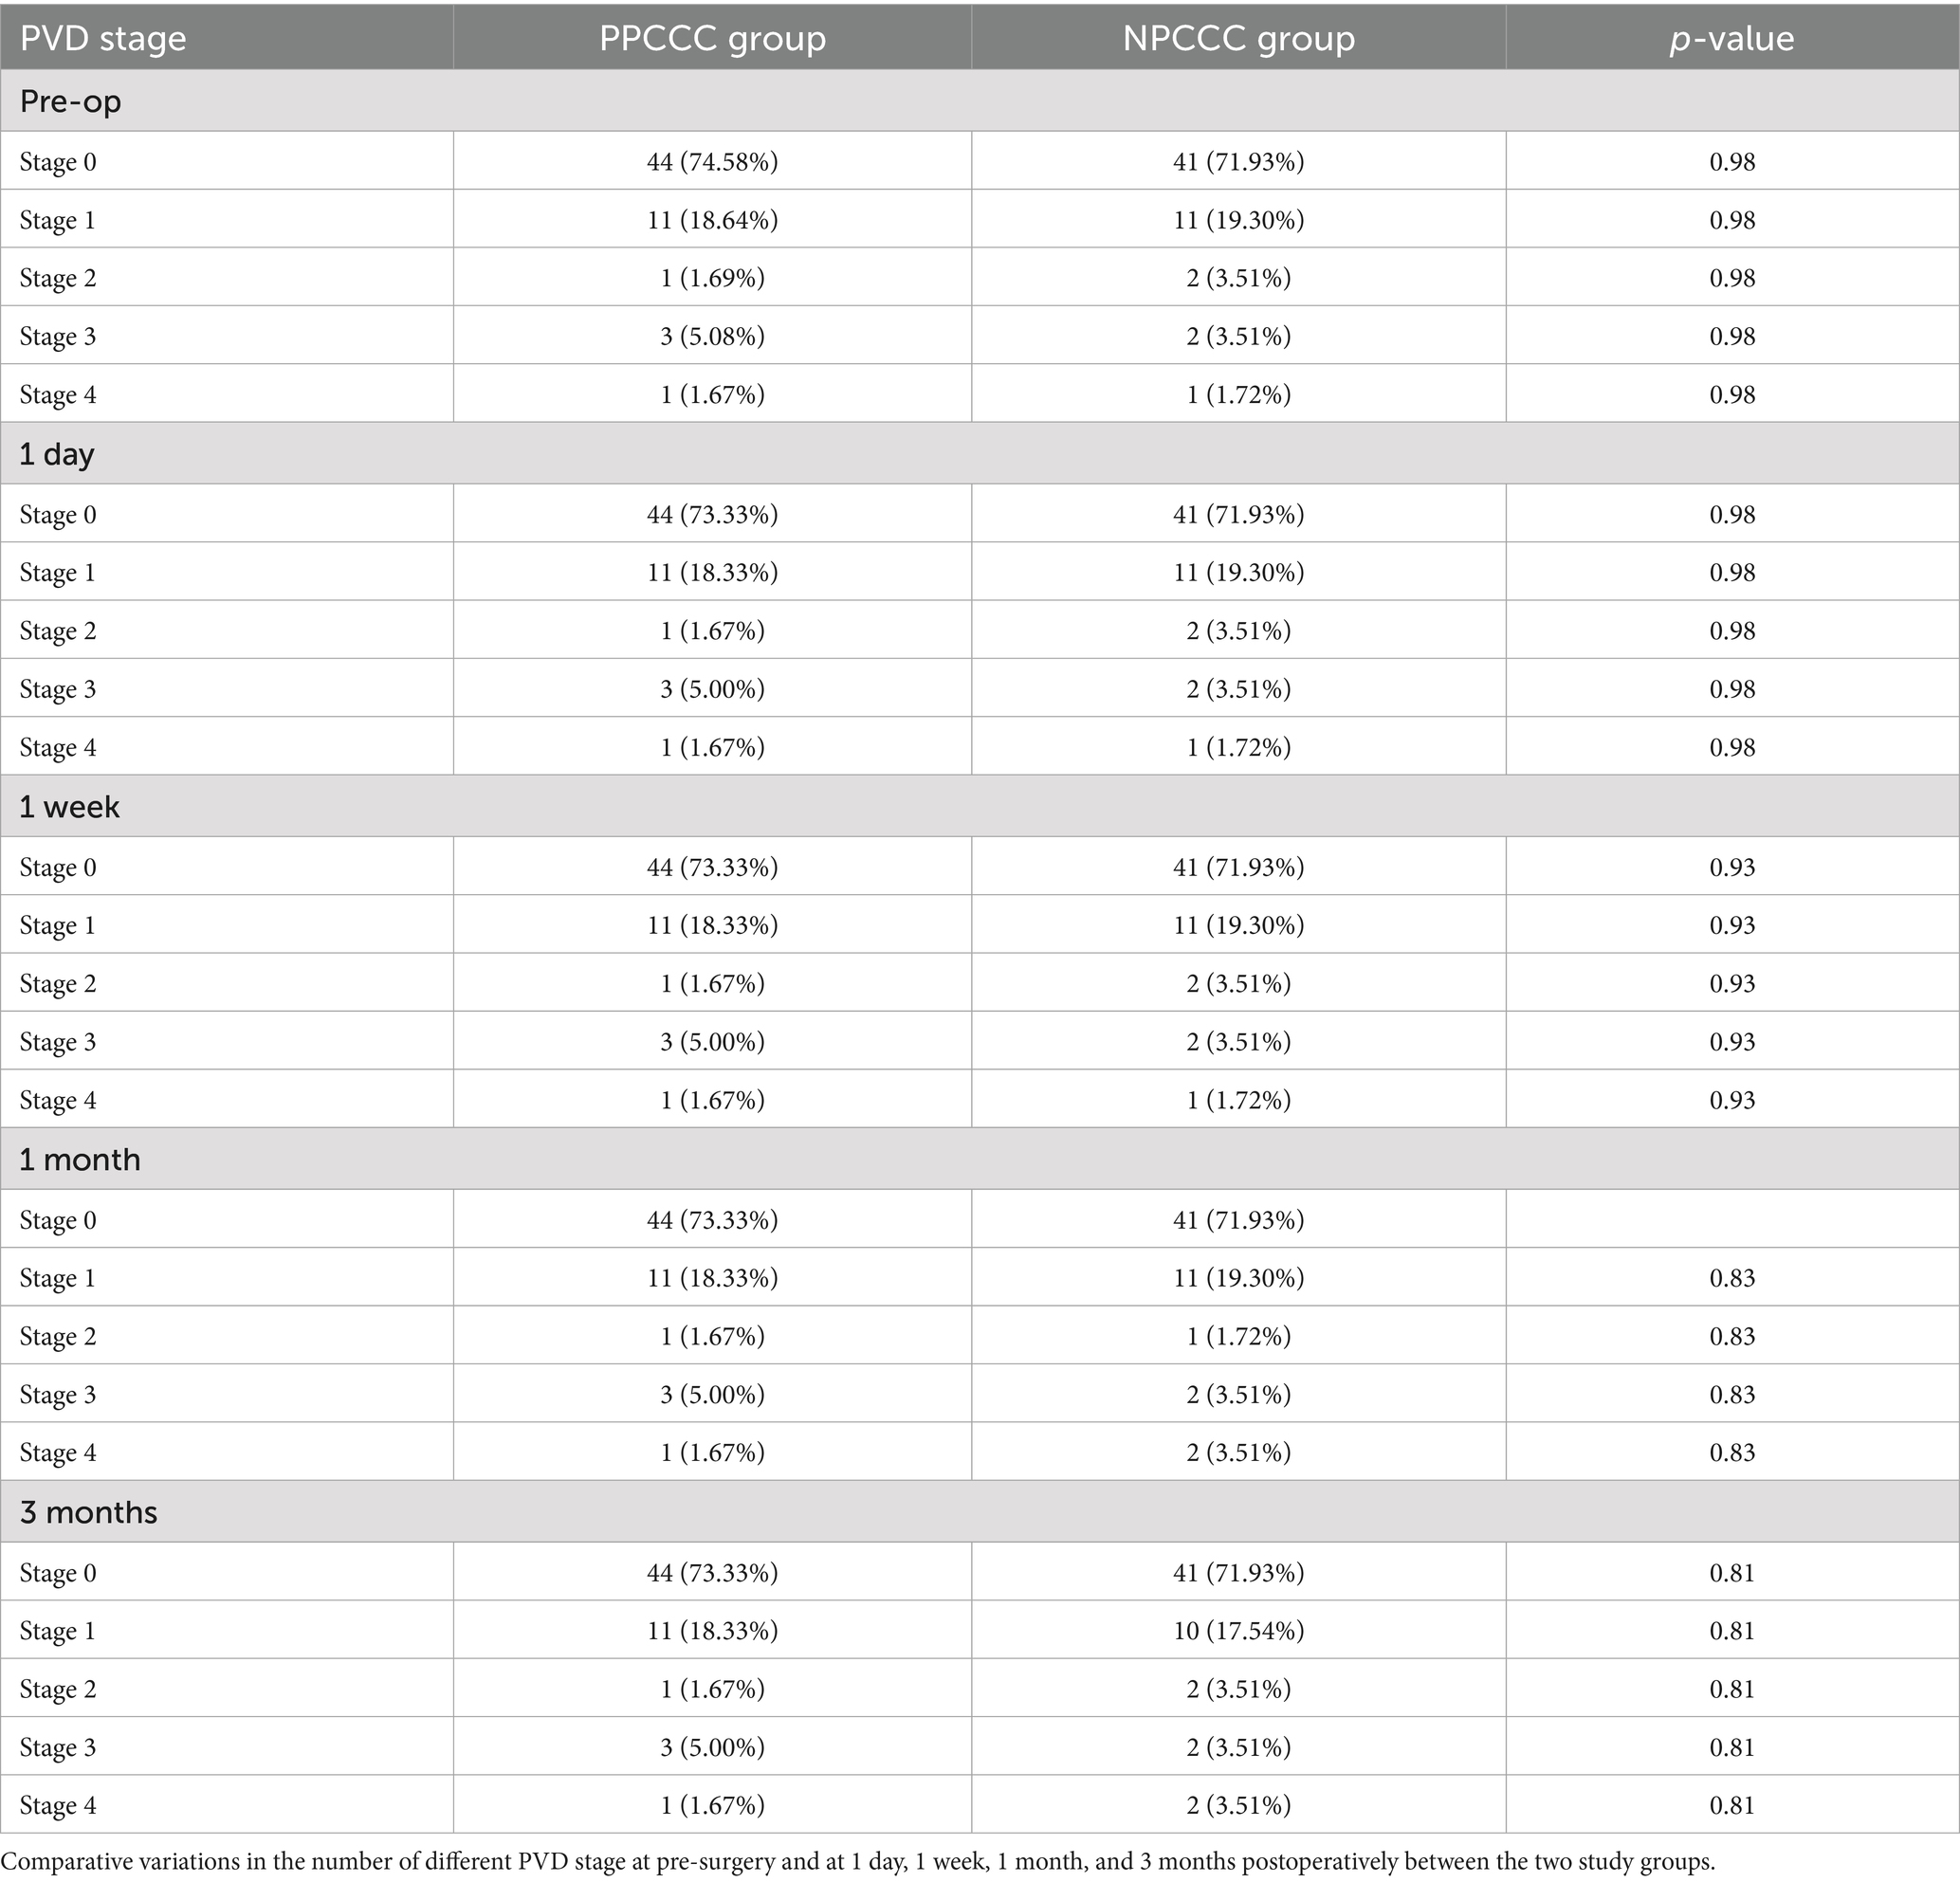Viewport: 1960px width, 1882px height.
Task: Click Stage 2 label under 3 months
Action: (x=58, y=1689)
